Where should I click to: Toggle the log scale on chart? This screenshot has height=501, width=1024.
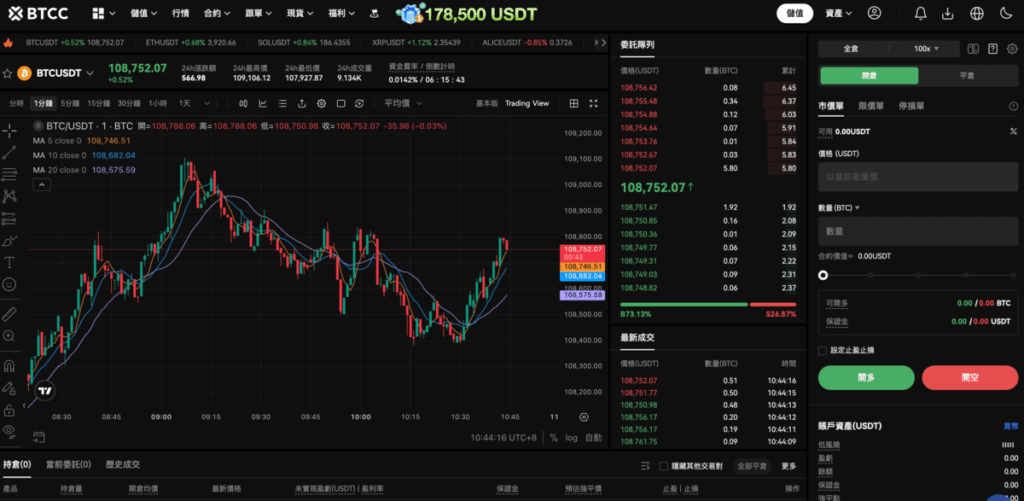[x=571, y=438]
